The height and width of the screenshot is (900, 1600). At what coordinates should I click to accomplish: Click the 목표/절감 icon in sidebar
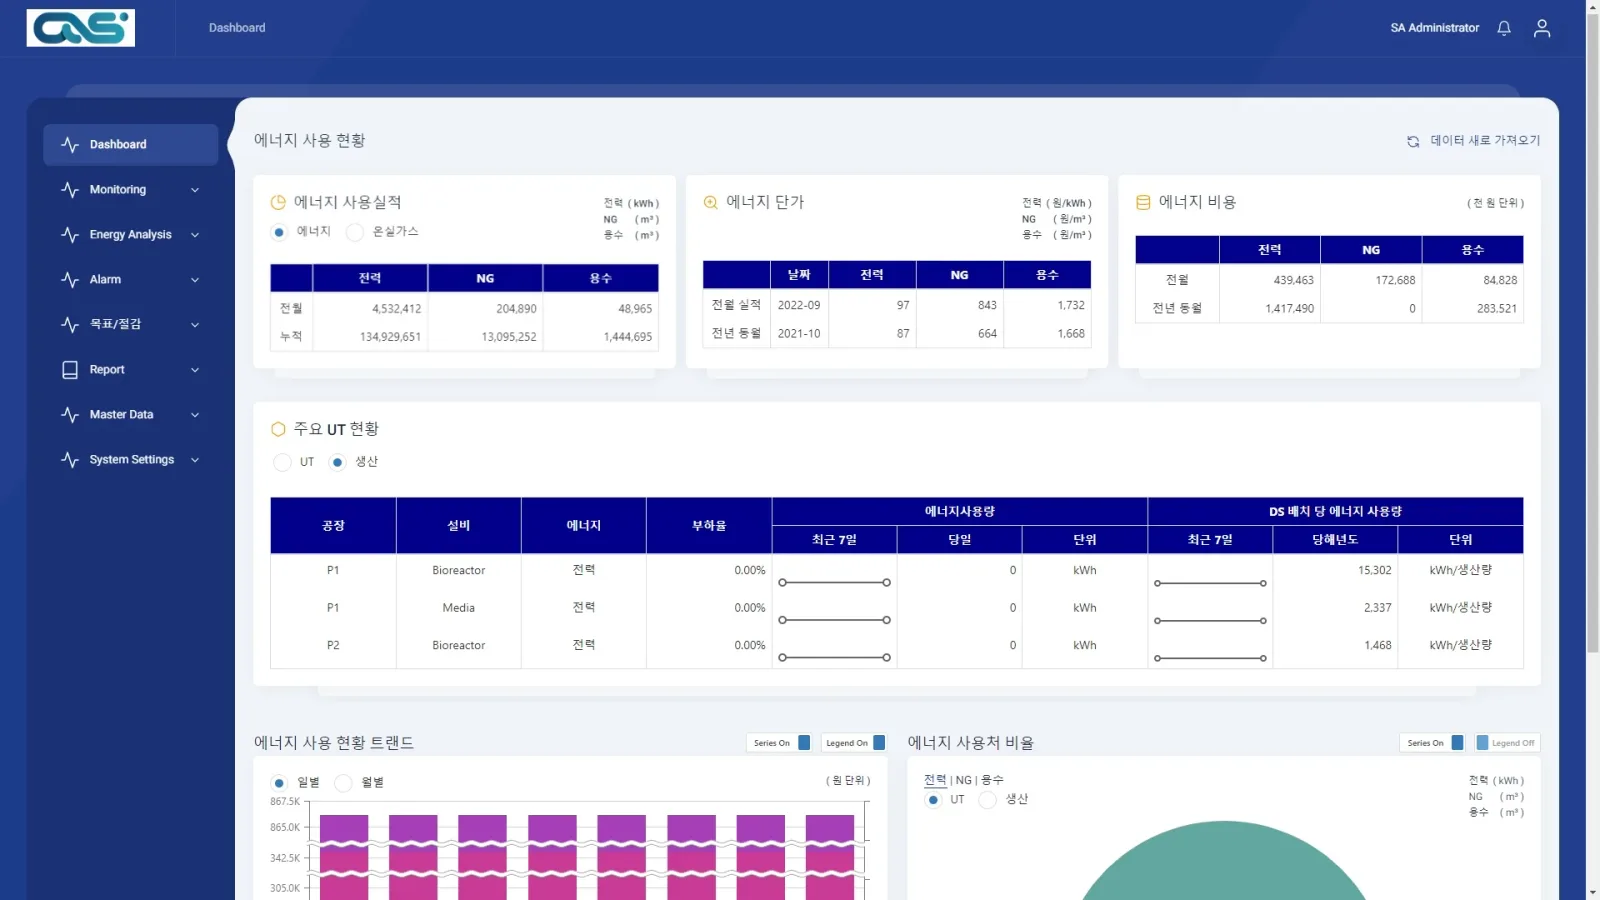[x=70, y=324]
